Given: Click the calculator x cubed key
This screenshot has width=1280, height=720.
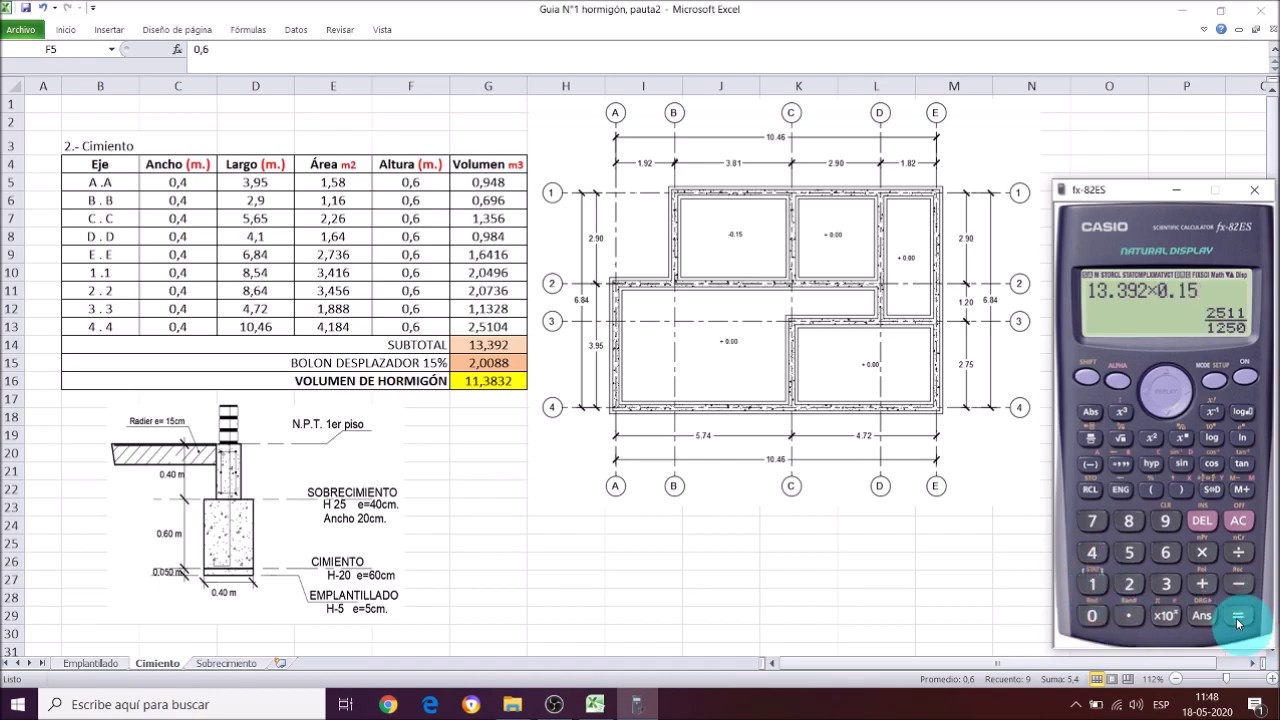Looking at the screenshot, I should pyautogui.click(x=1121, y=412).
